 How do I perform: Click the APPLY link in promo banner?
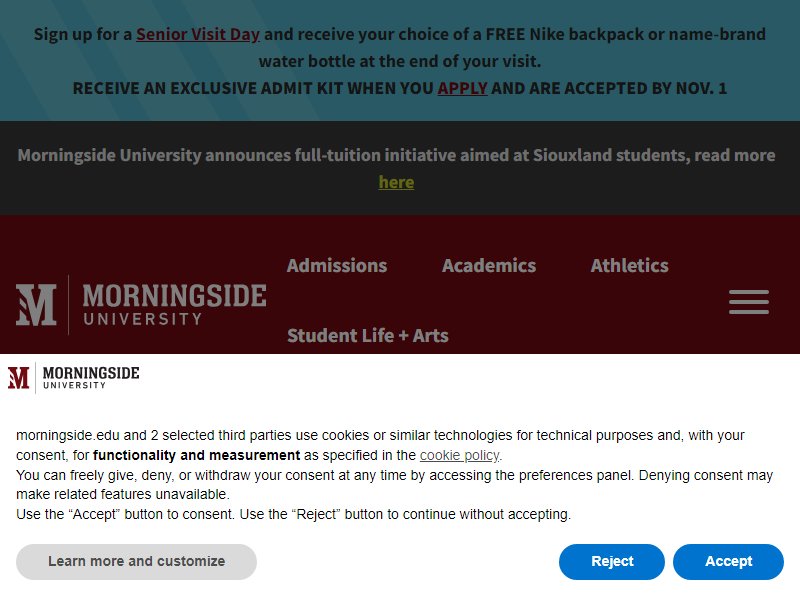[462, 88]
